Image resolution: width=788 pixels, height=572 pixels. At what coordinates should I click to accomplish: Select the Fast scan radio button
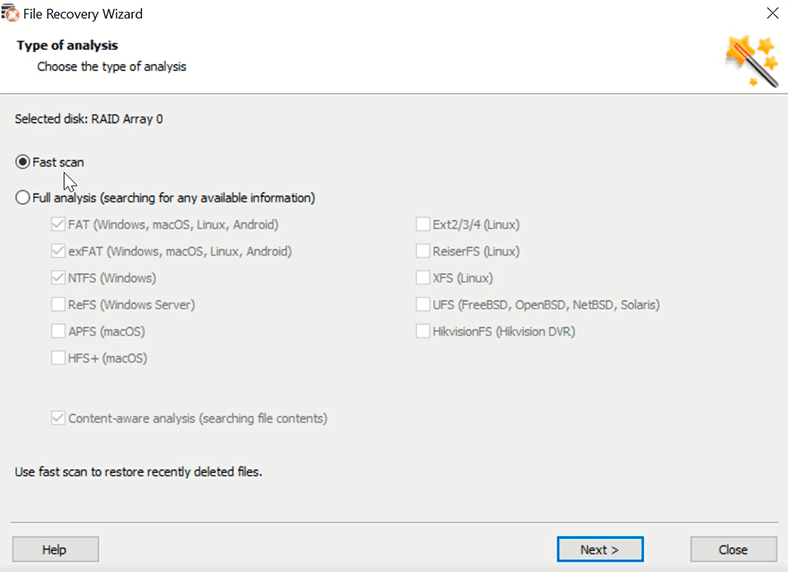[23, 162]
